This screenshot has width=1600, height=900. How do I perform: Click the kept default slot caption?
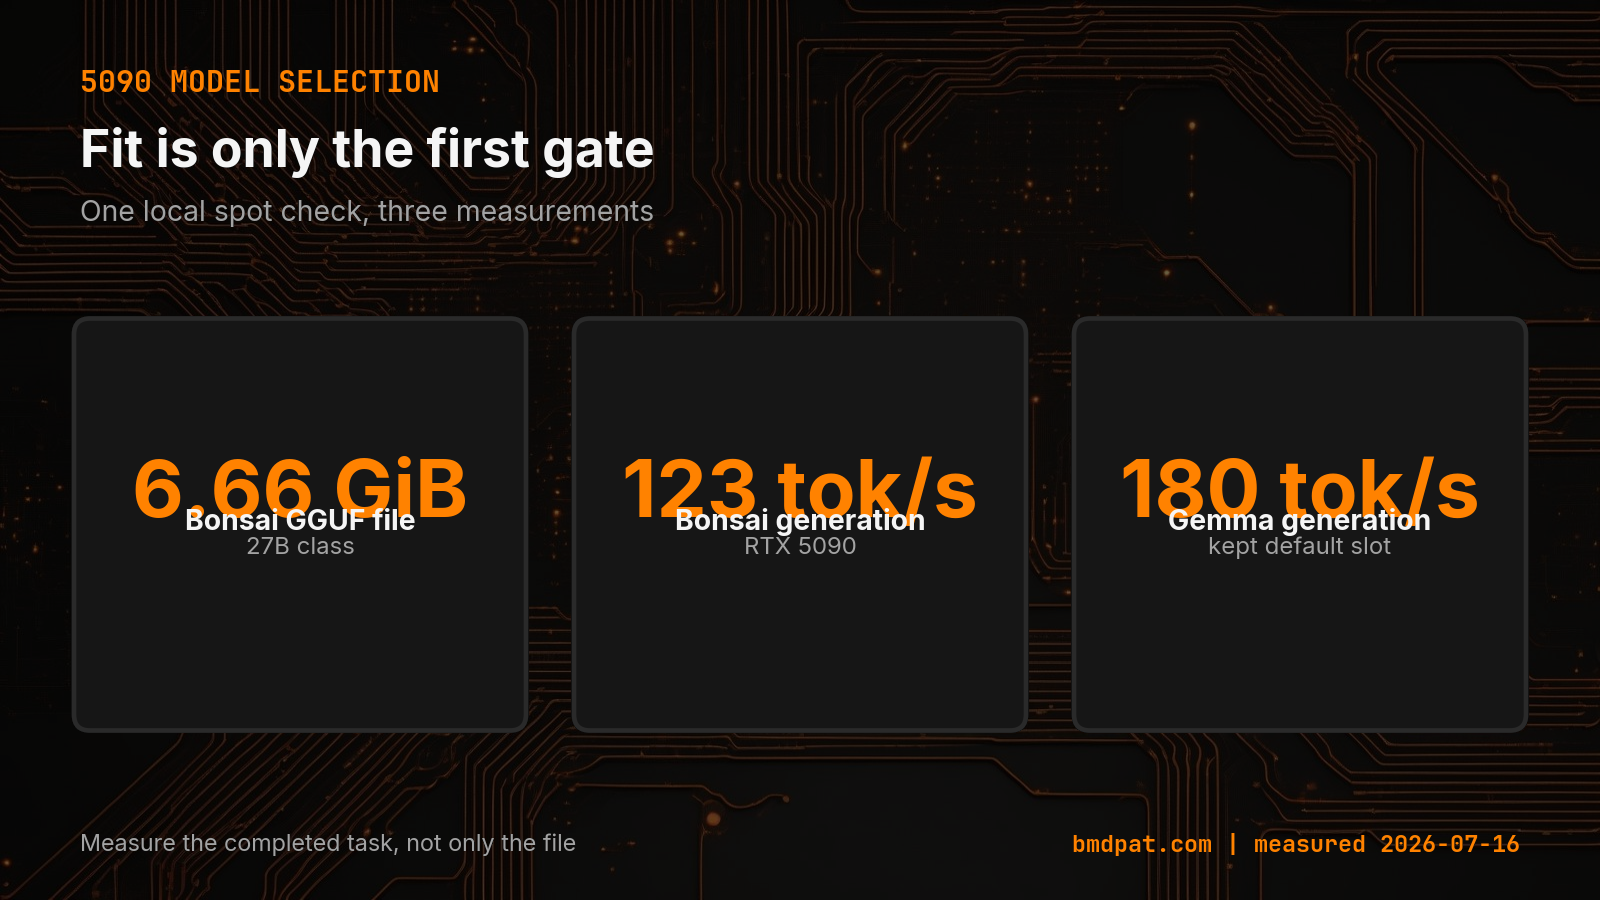[x=1300, y=546]
